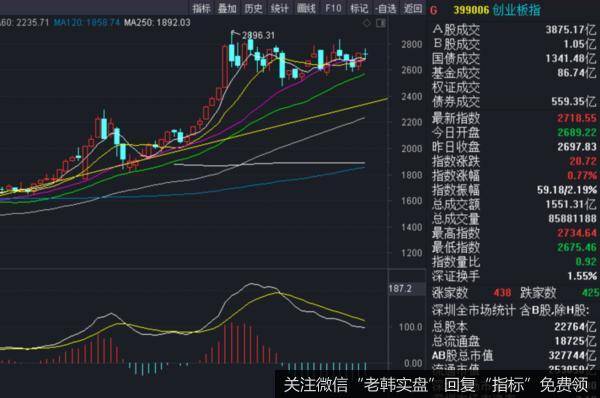
Task: Click the 总股本 value 22764亿
Action: tap(575, 327)
